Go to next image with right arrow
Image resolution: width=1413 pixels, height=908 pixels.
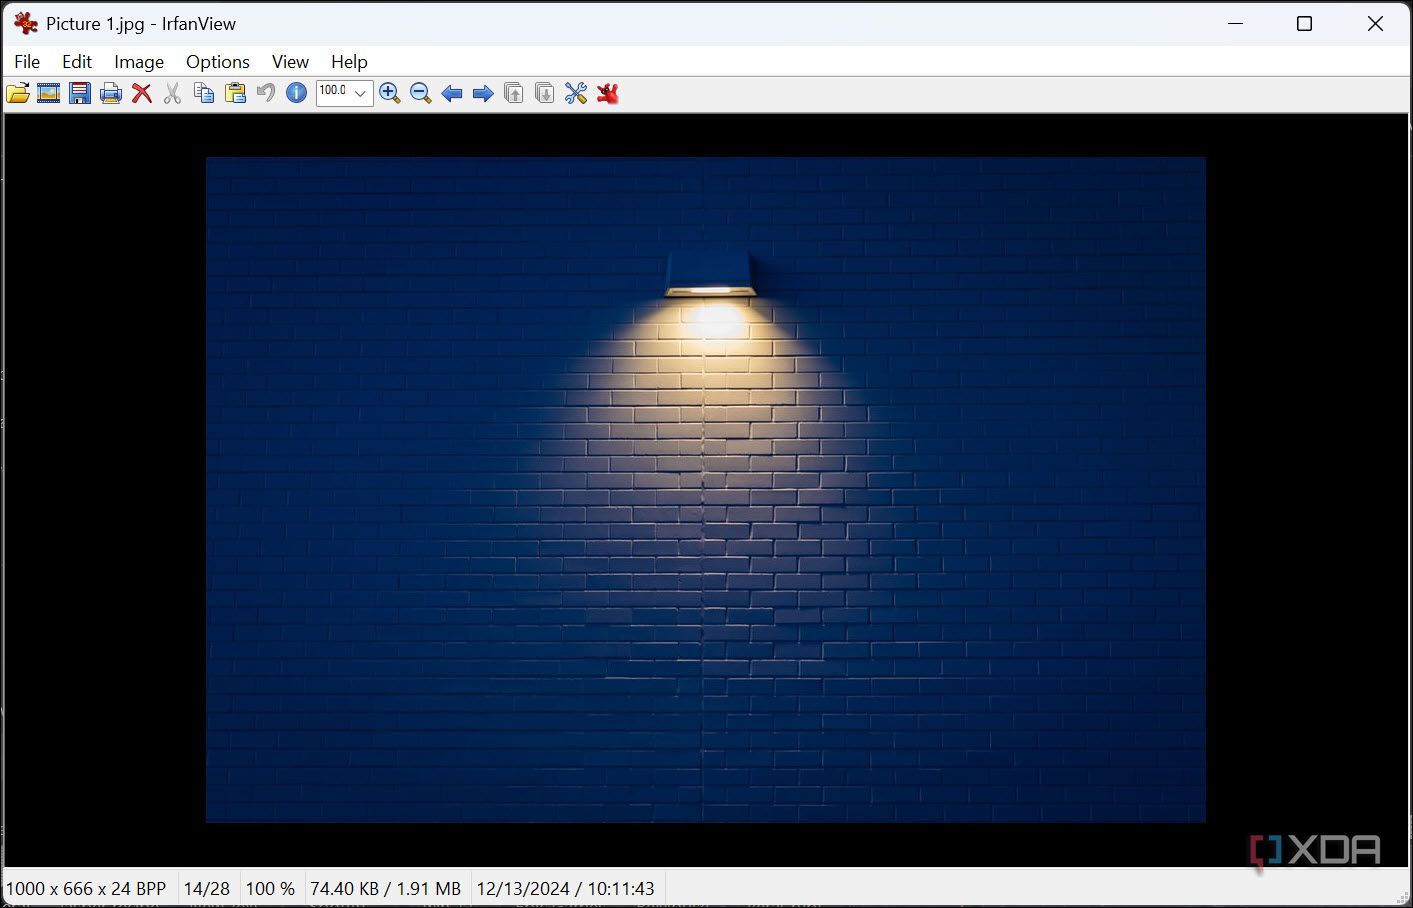(x=483, y=94)
